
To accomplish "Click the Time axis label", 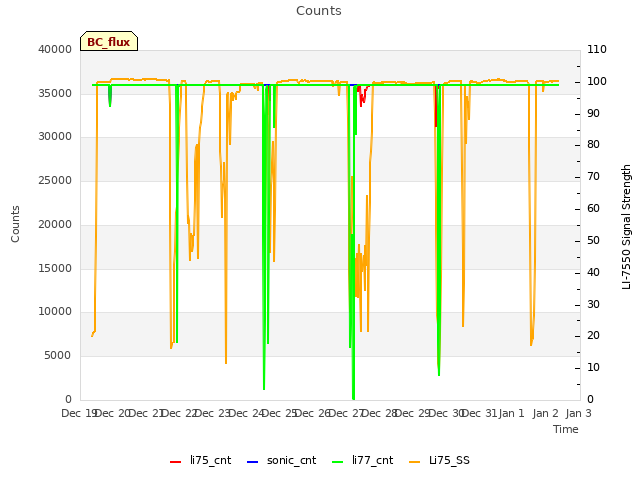I will coord(566,429).
